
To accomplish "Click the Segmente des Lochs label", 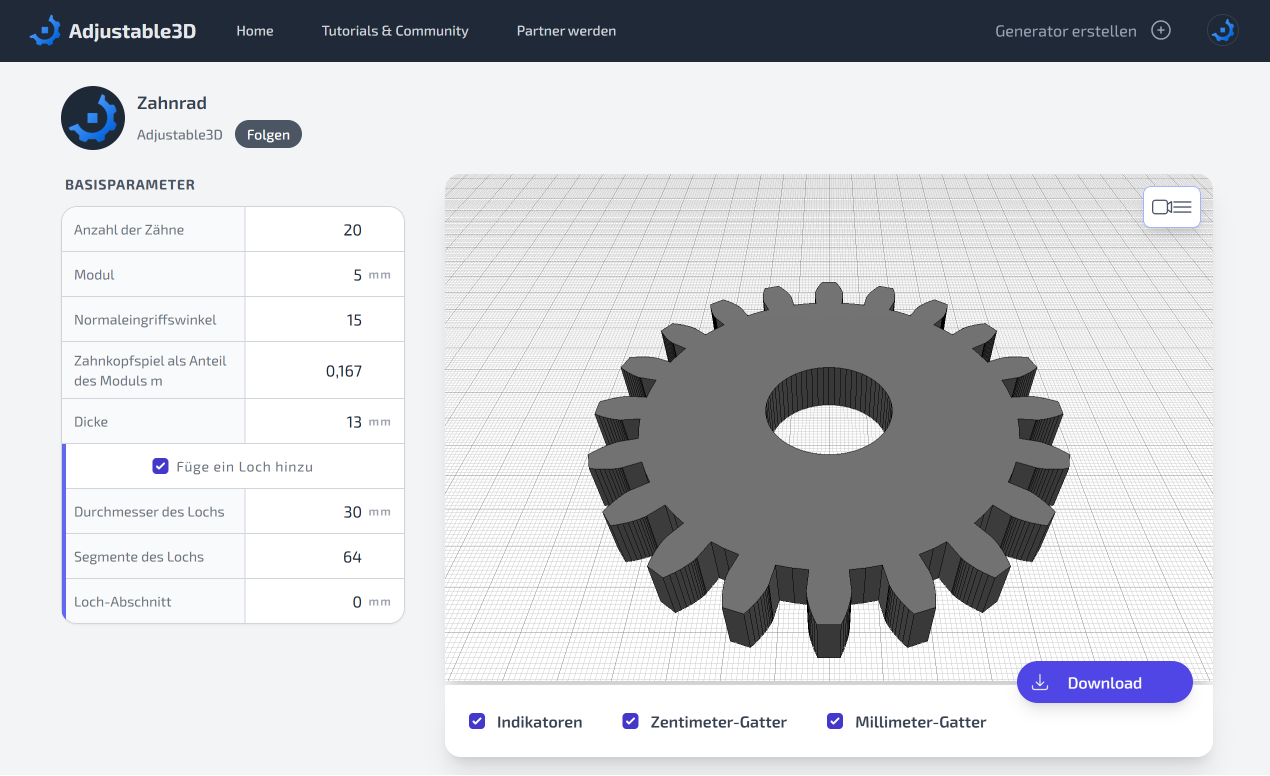I will pyautogui.click(x=139, y=556).
